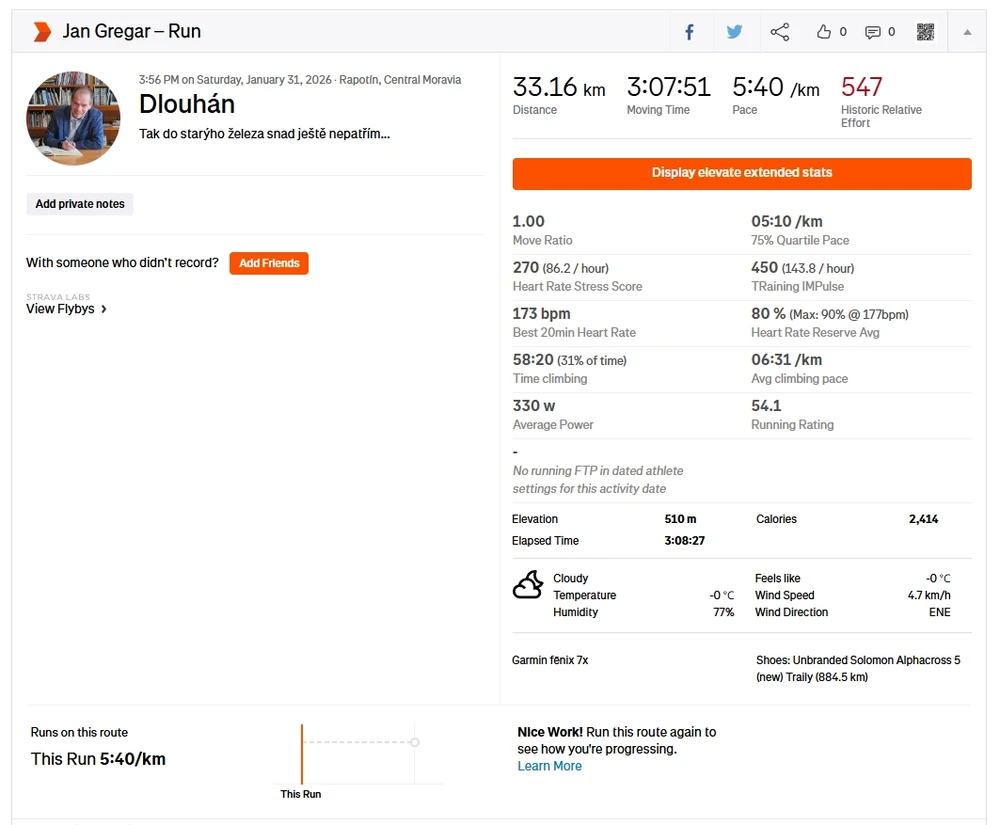Give kudos with thumbs-up icon
This screenshot has width=1000, height=825.
824,32
